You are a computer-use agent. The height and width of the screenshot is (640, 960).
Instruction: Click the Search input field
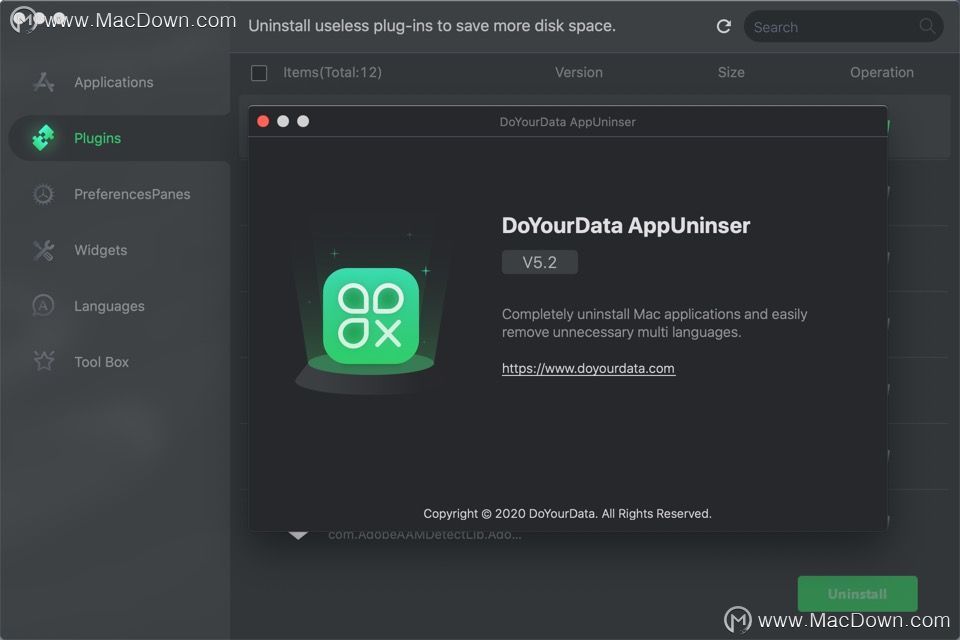843,26
